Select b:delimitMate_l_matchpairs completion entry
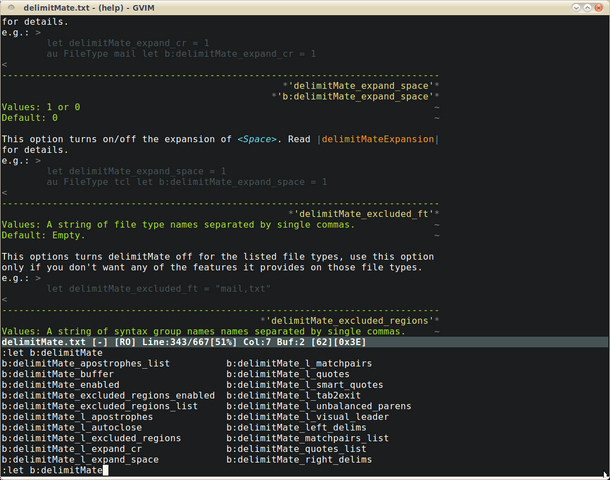The image size is (610, 480). (299, 364)
